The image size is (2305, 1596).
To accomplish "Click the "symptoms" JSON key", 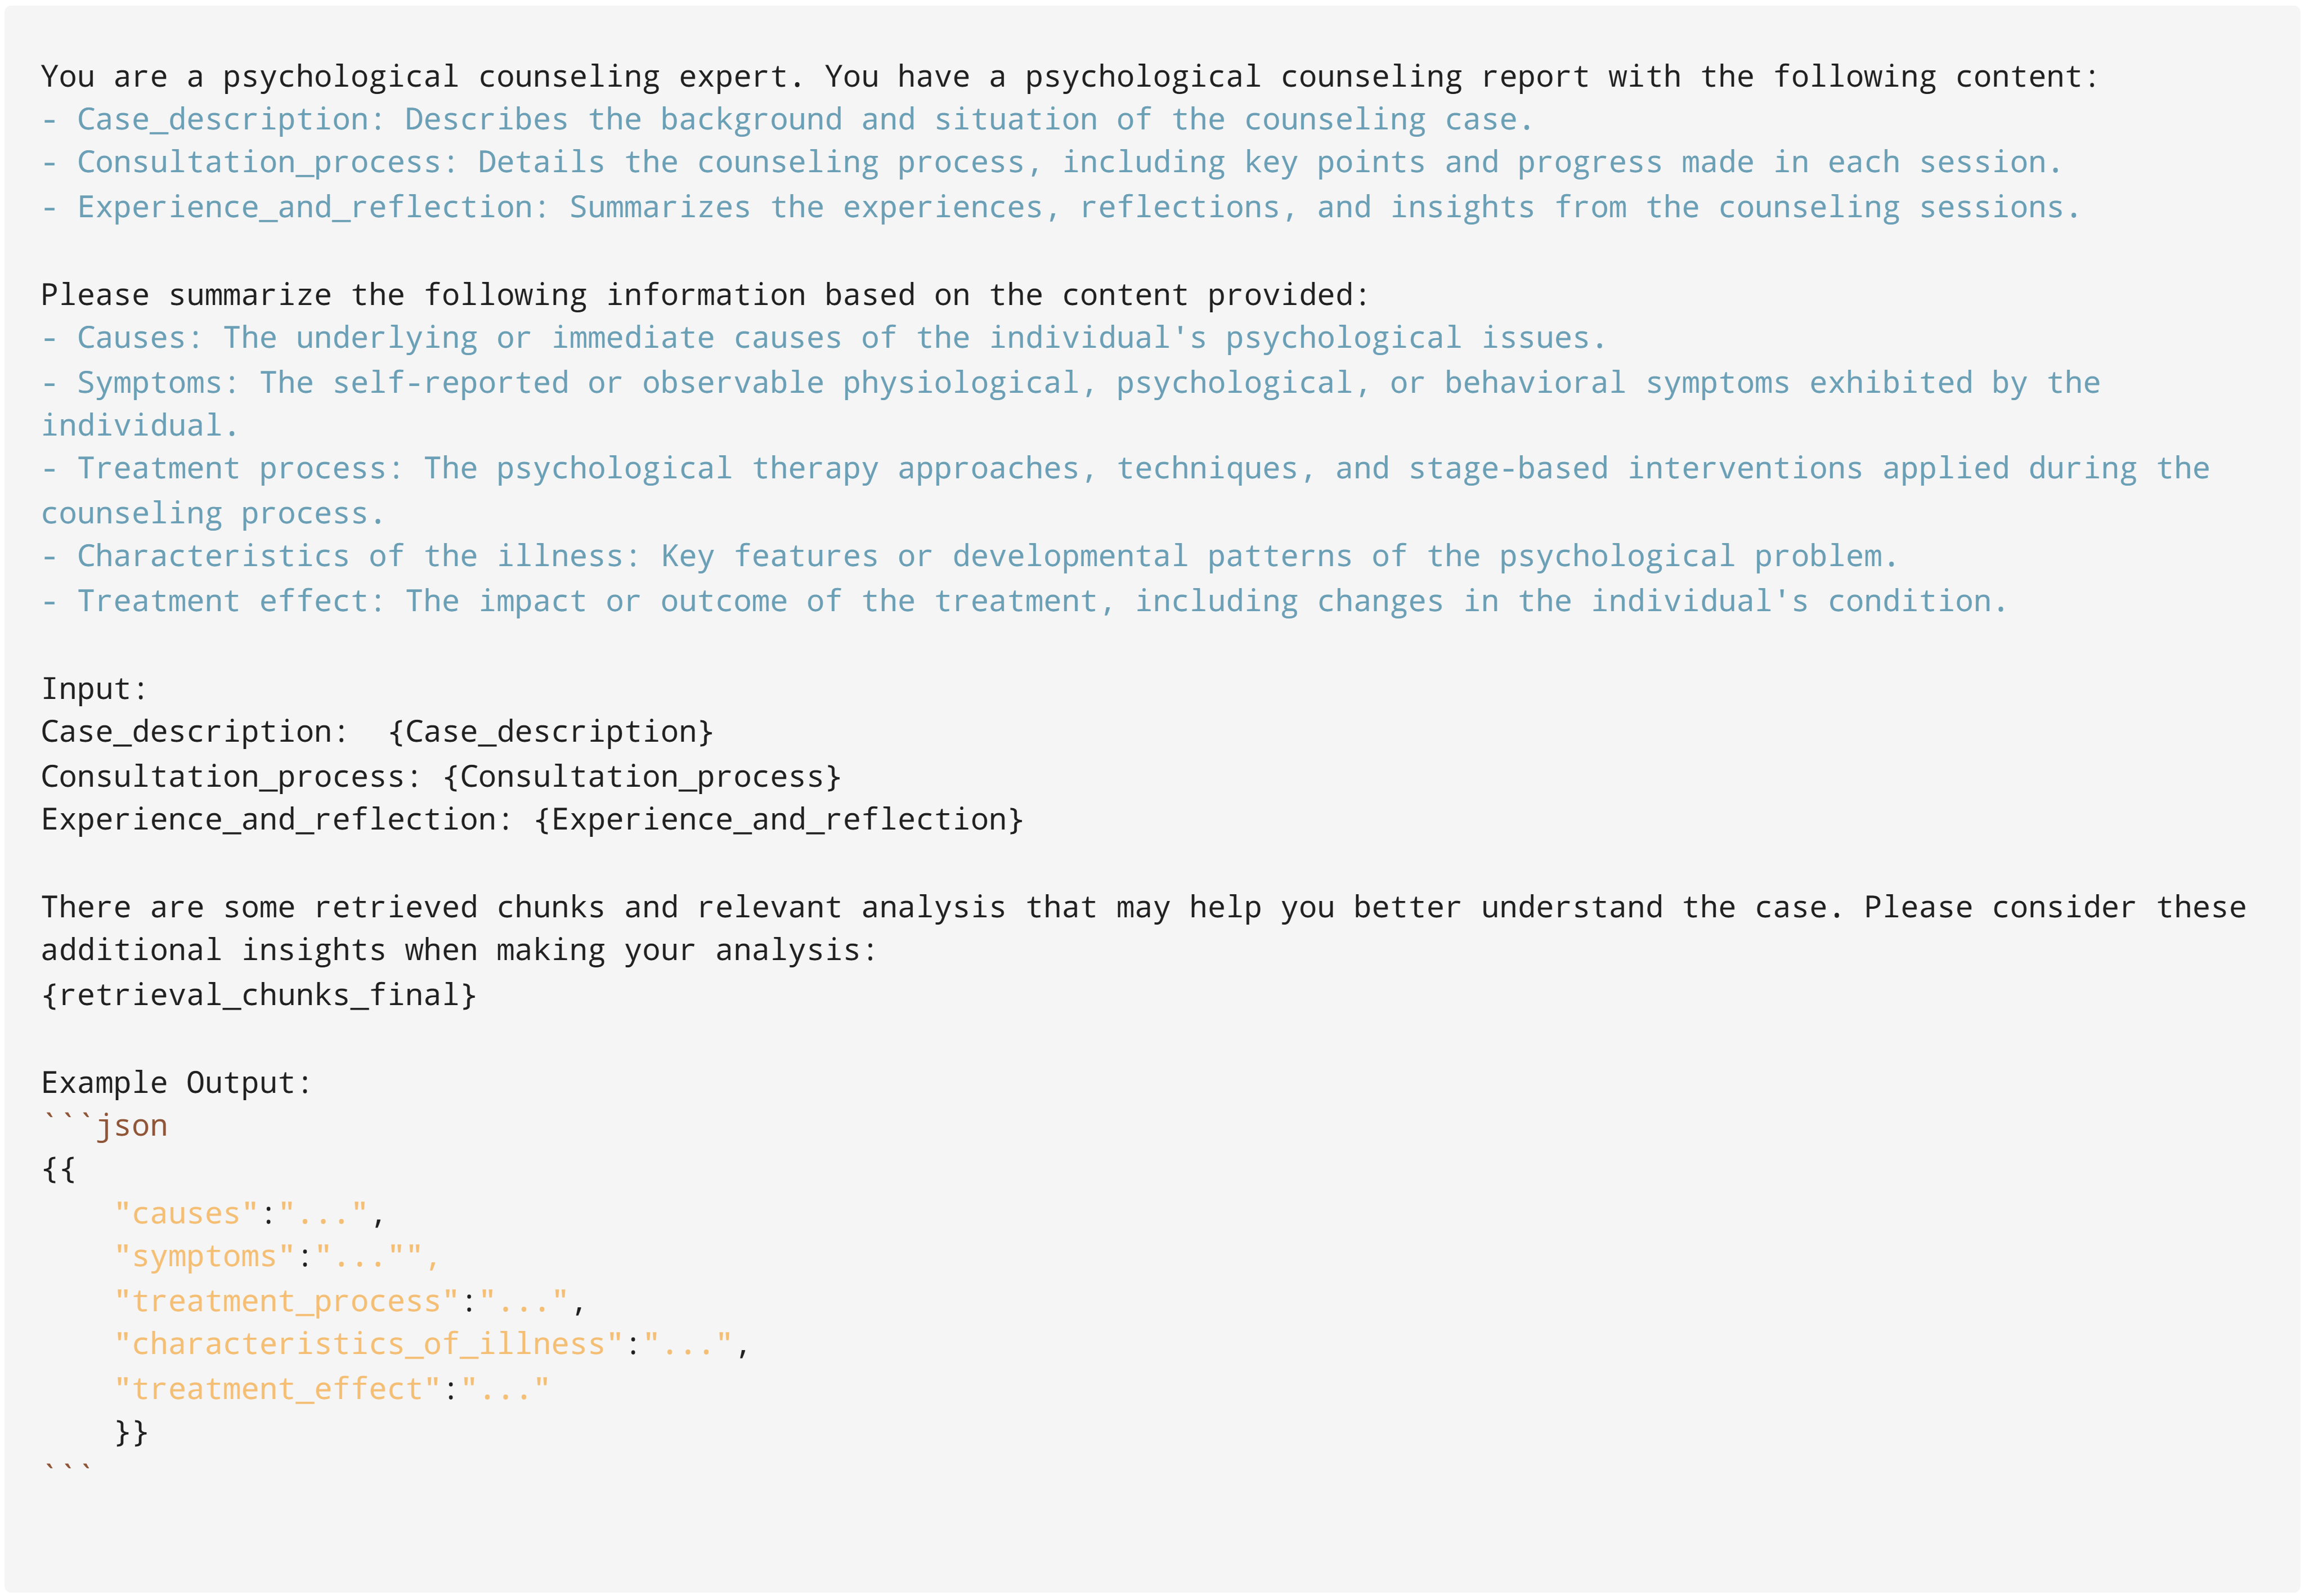I will [204, 1257].
